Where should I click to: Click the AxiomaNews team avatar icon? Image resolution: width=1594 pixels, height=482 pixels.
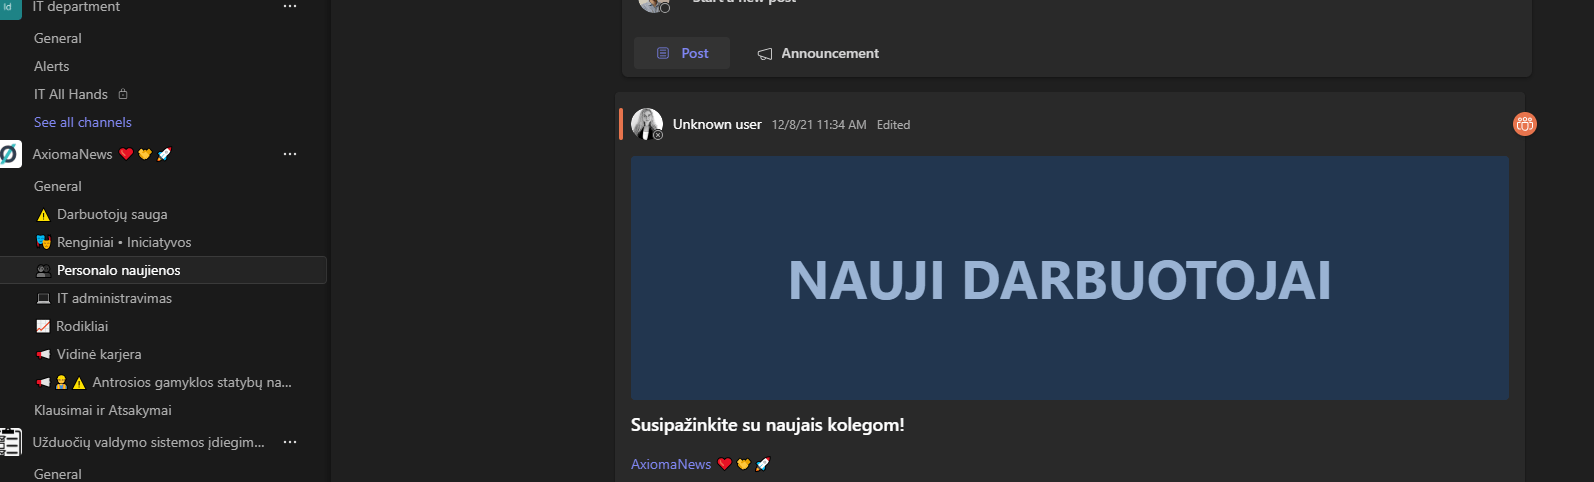(x=10, y=154)
